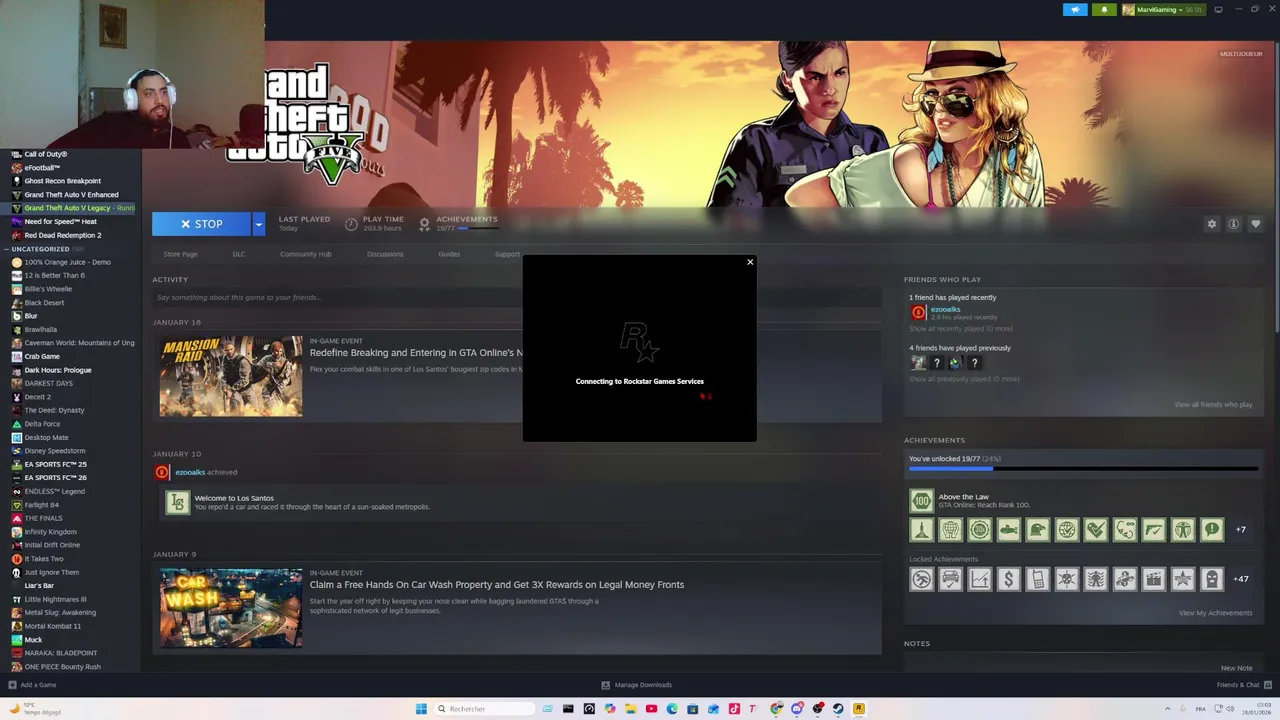Open Manage Downloads
This screenshot has height=720, width=1280.
(636, 685)
